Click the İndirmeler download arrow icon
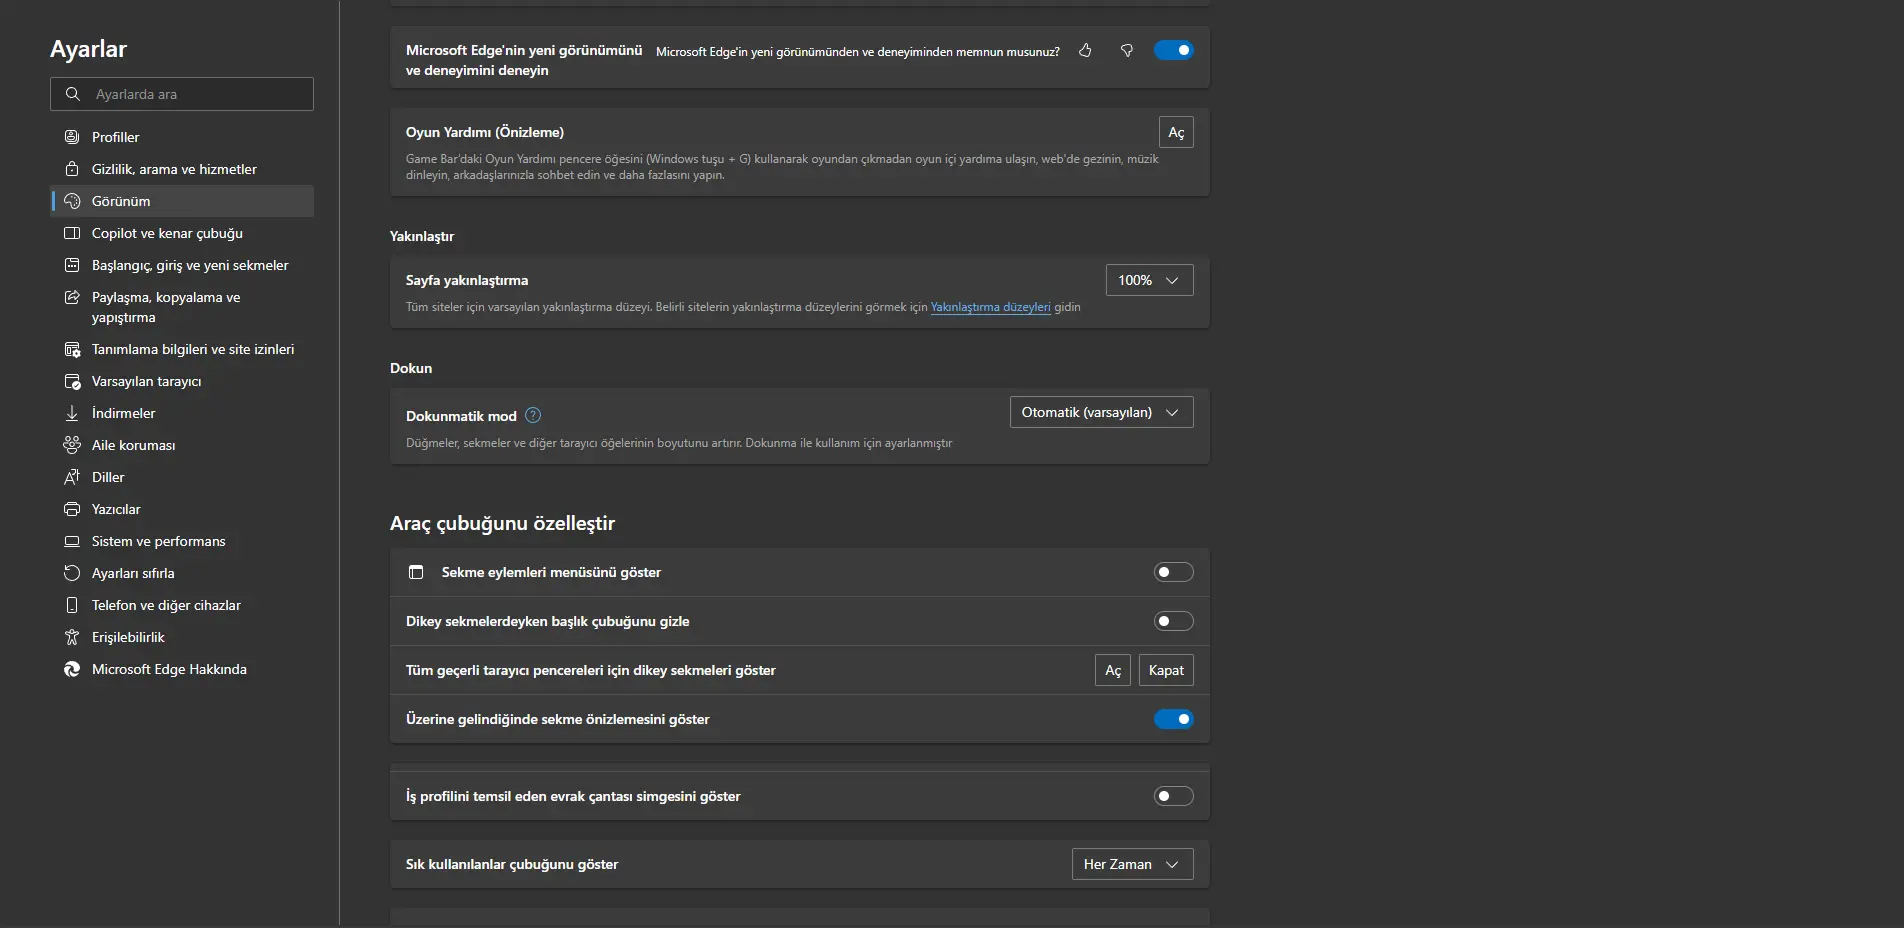Screen dimensions: 1904x928 pyautogui.click(x=72, y=413)
